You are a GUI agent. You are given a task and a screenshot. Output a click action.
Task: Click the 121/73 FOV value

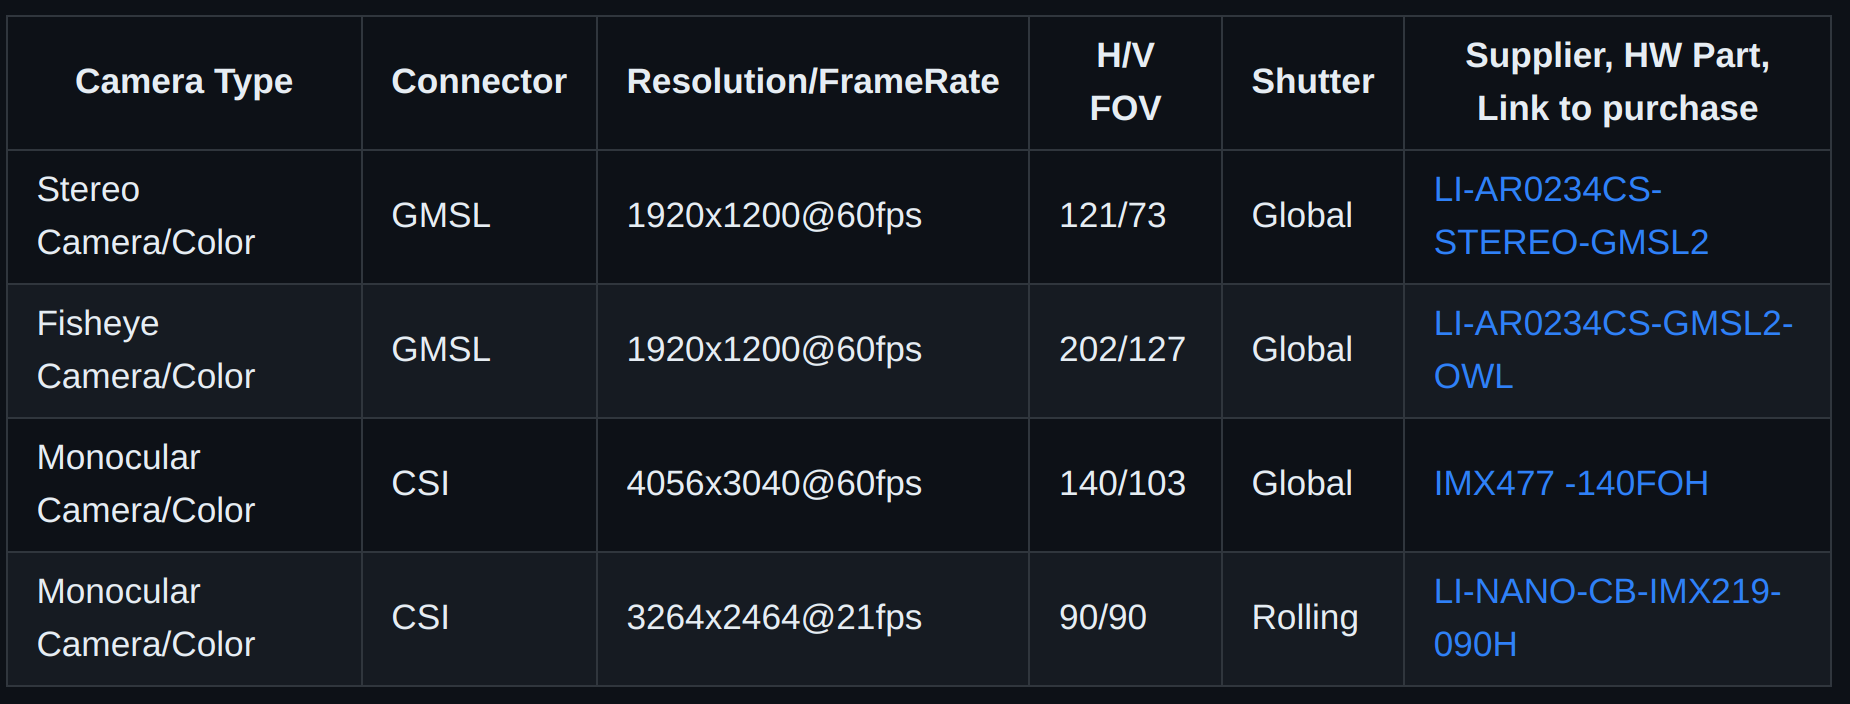coord(1112,216)
